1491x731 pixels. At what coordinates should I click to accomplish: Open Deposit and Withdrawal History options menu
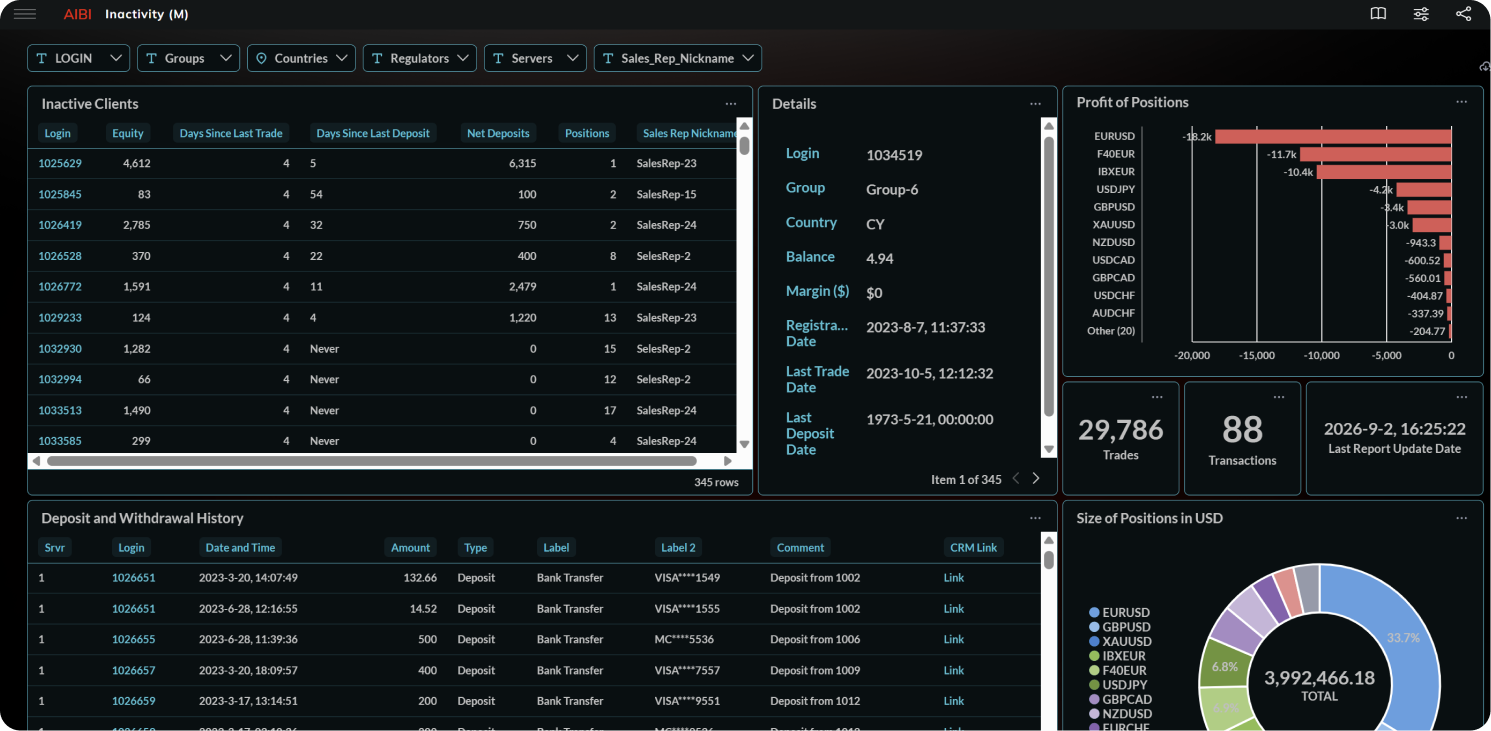coord(1036,518)
